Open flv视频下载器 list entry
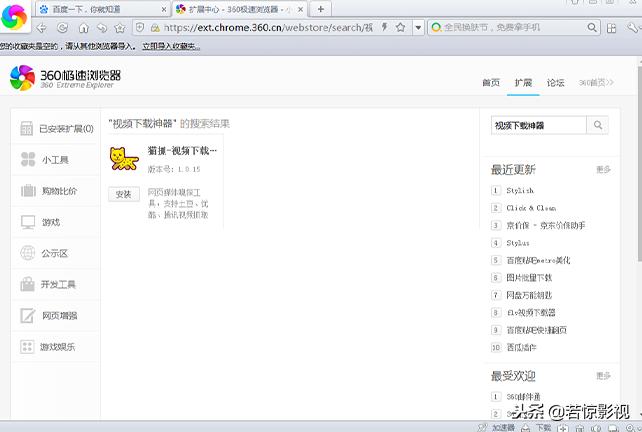 click(x=531, y=312)
